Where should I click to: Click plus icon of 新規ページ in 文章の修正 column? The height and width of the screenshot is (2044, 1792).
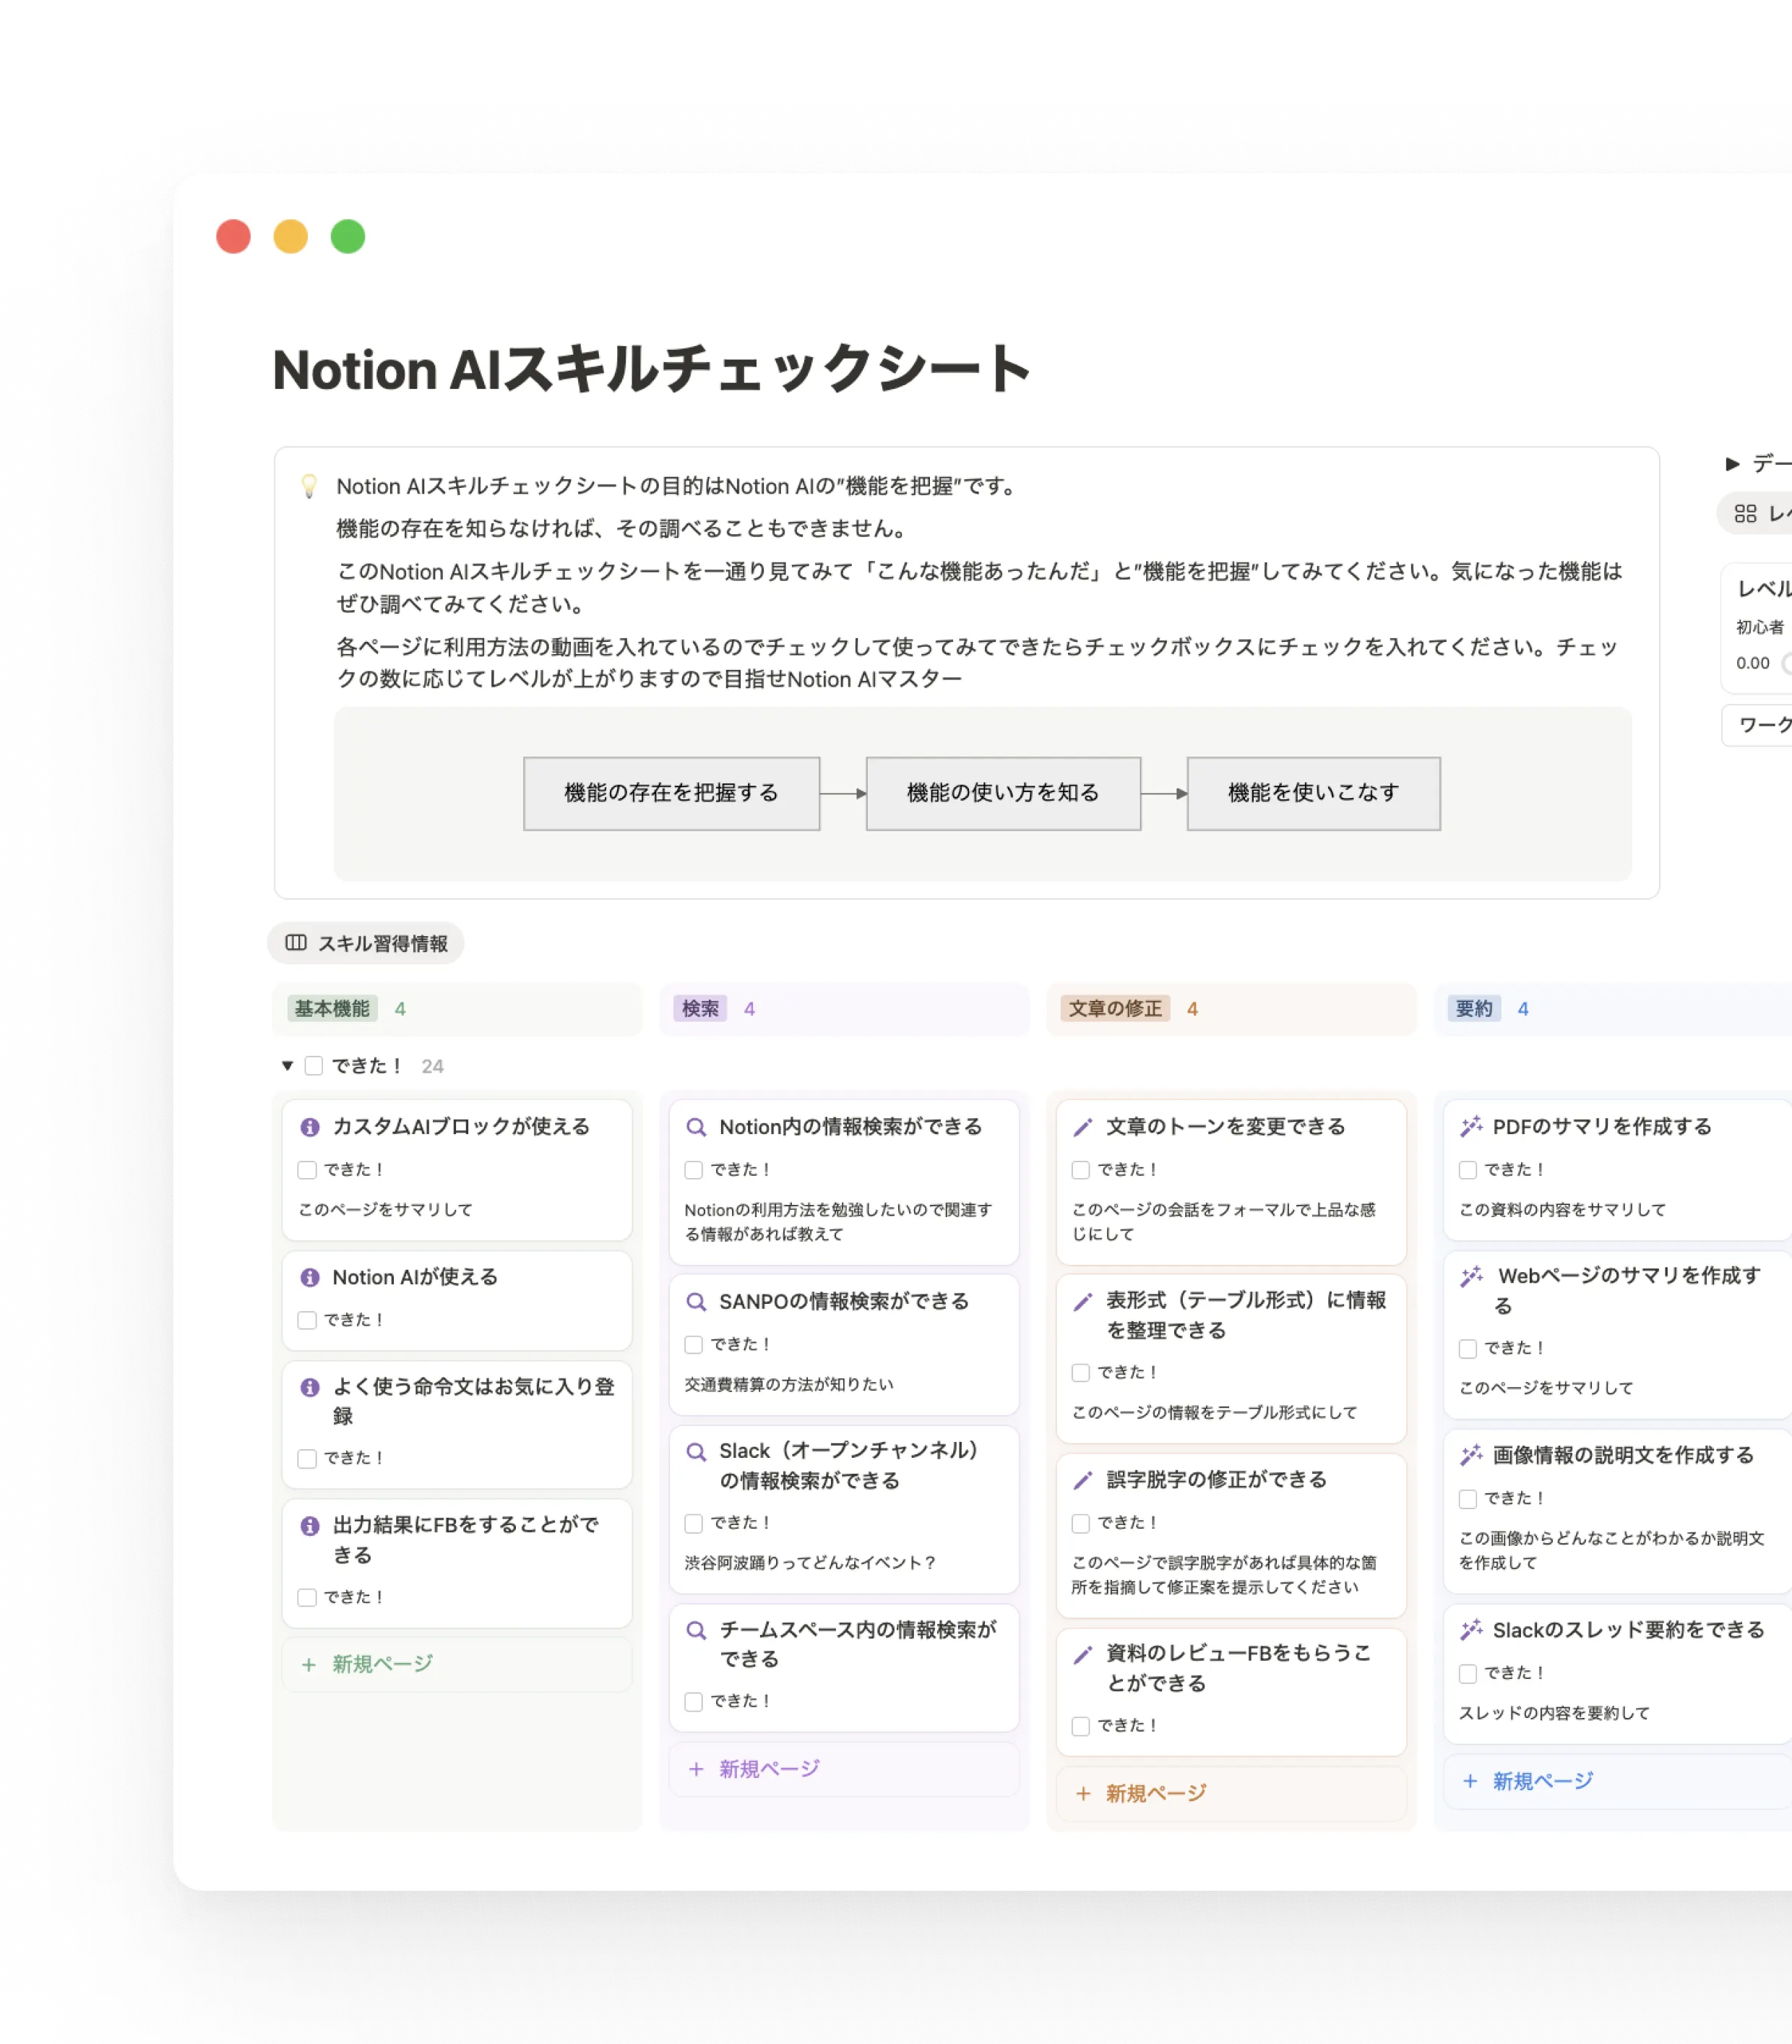(x=1083, y=1794)
